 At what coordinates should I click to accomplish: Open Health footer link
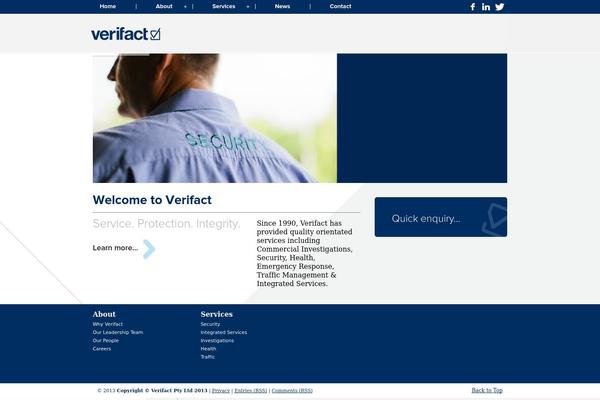[208, 349]
